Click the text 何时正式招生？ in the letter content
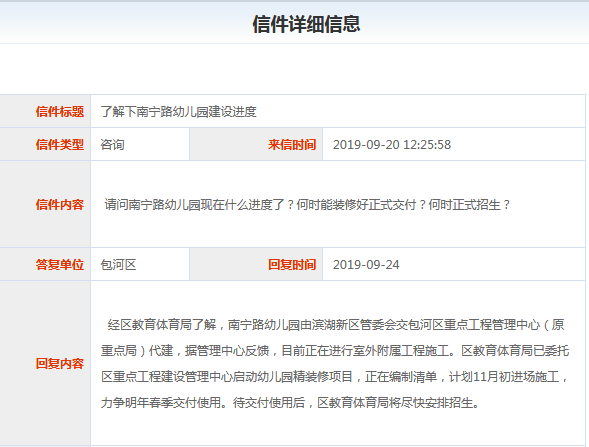The image size is (589, 447). pos(470,205)
